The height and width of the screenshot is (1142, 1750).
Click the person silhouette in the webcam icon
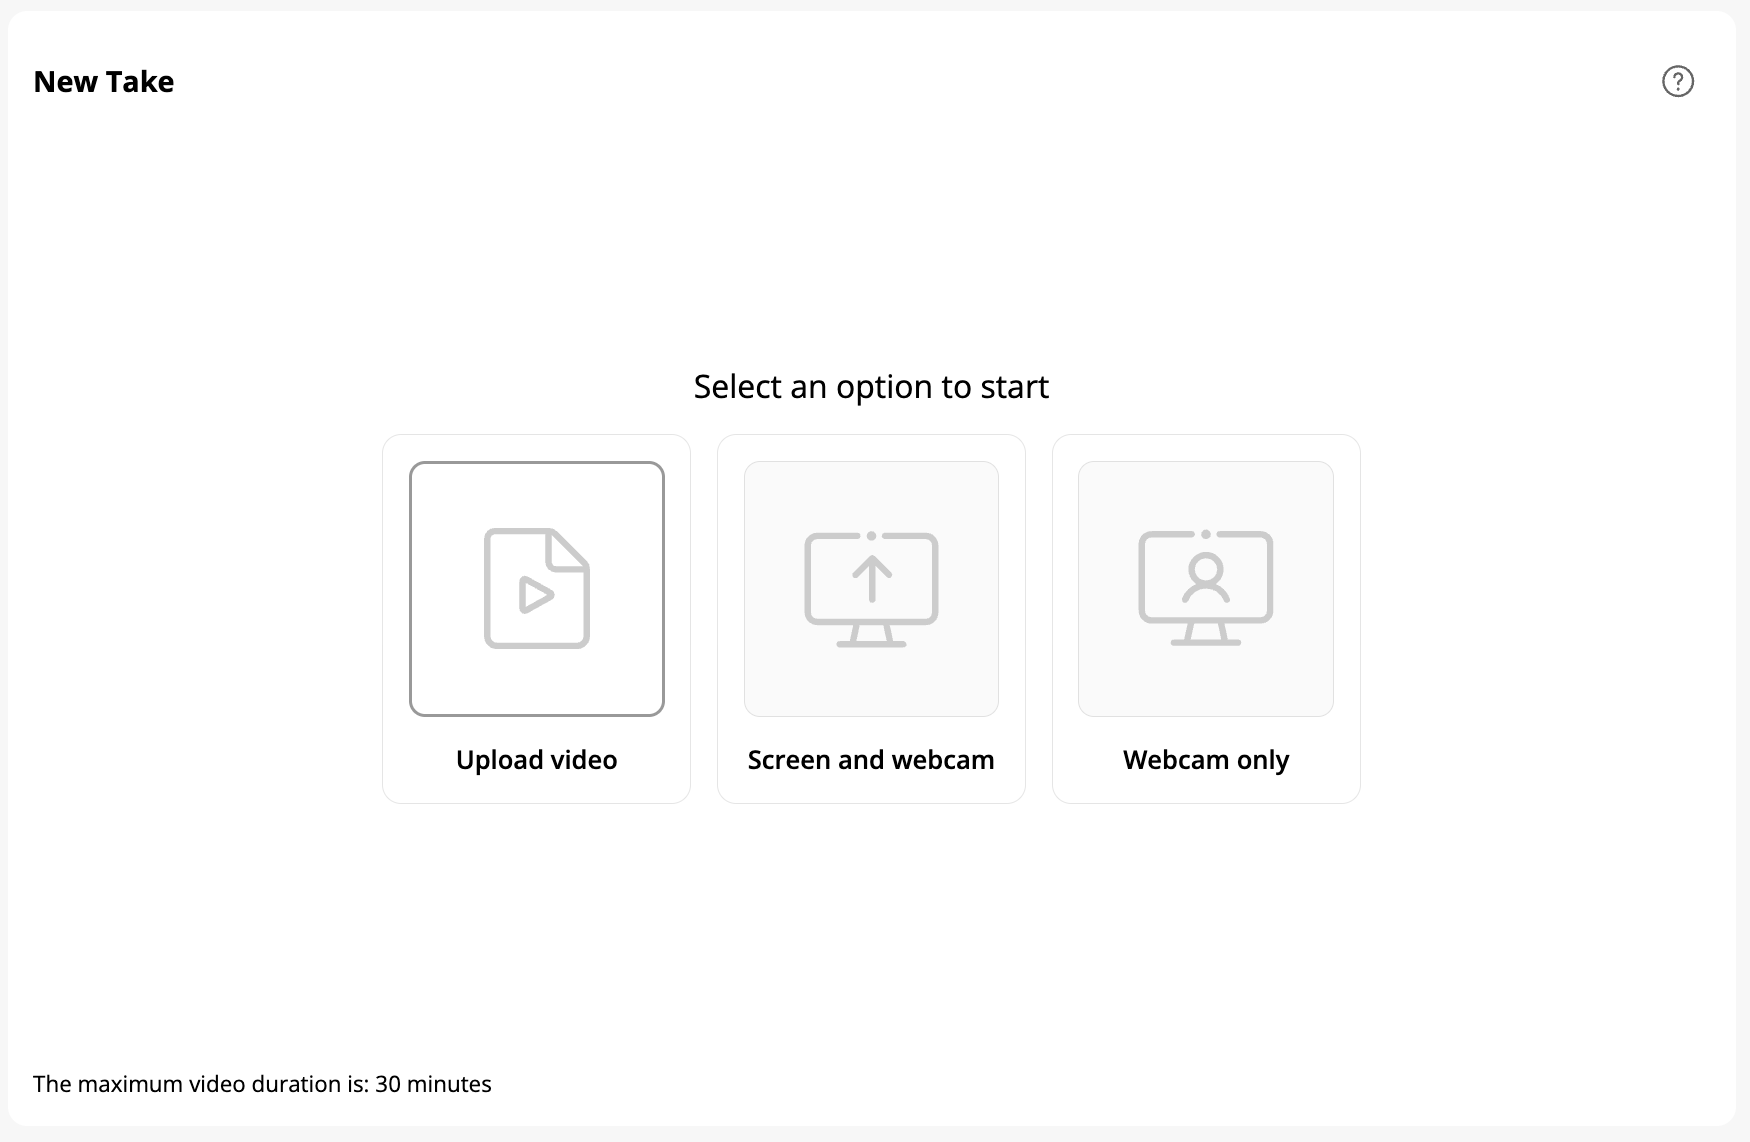click(1206, 577)
